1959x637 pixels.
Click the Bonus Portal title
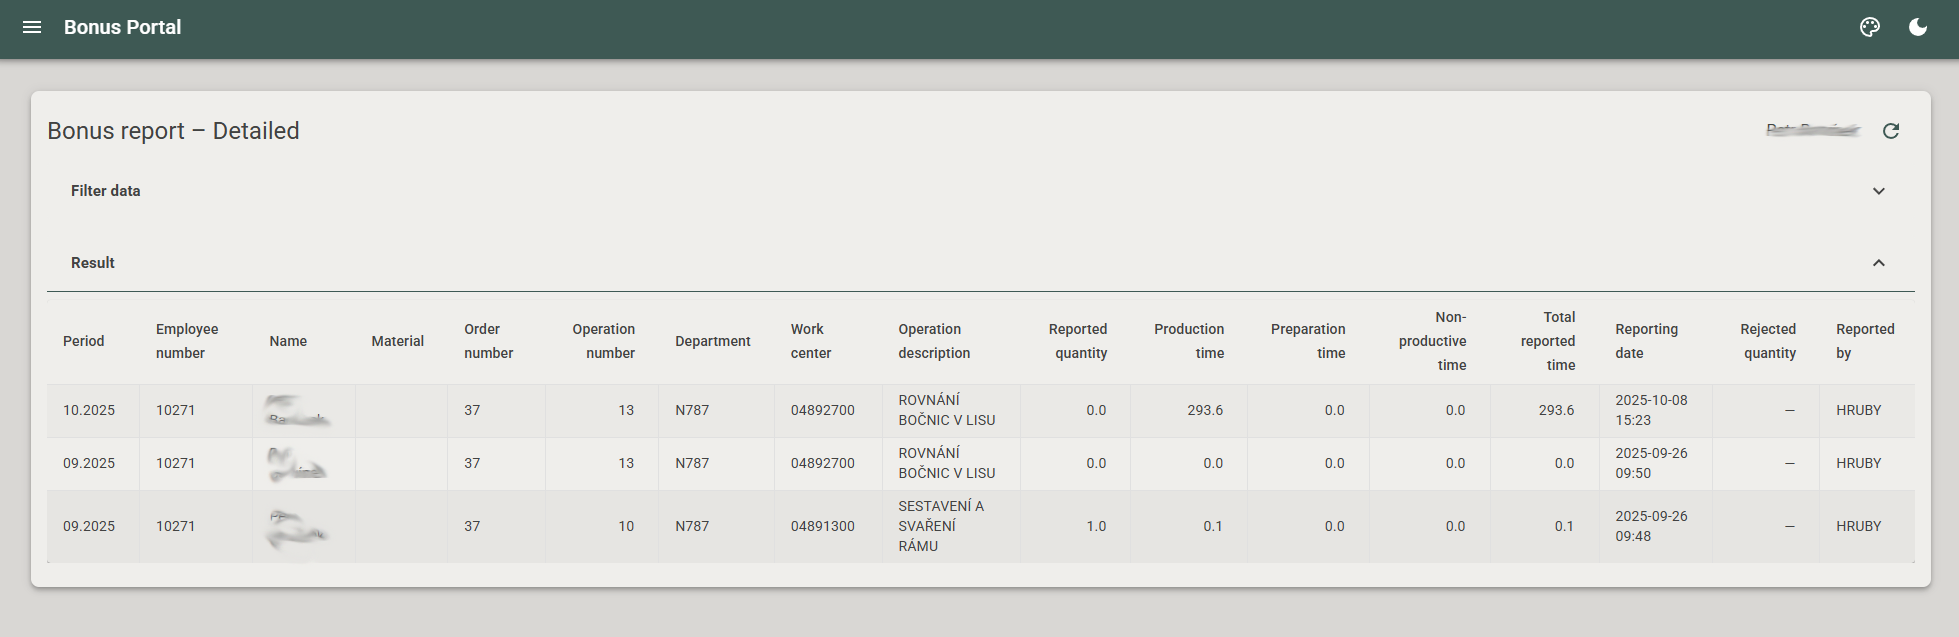pos(122,27)
